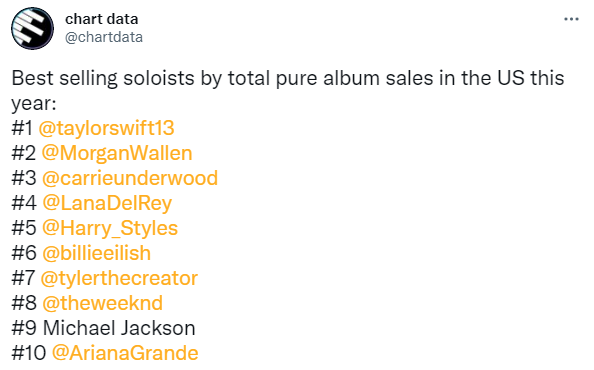Image resolution: width=594 pixels, height=370 pixels.
Task: Click the #1 rank label
Action: point(22,128)
